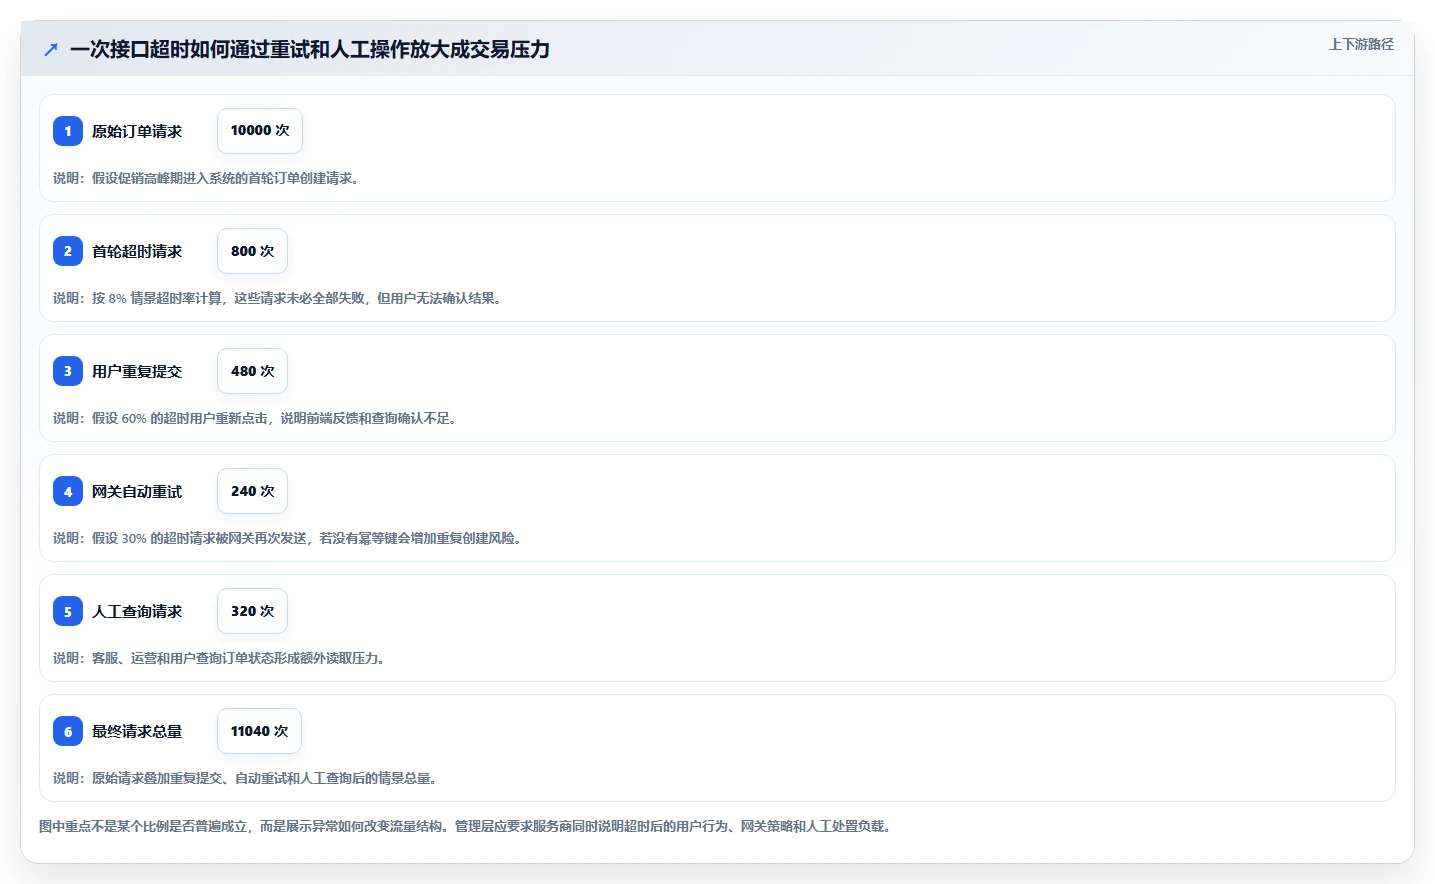Viewport: 1435px width, 884px height.
Task: Click step number 6 badge
Action: click(x=68, y=731)
